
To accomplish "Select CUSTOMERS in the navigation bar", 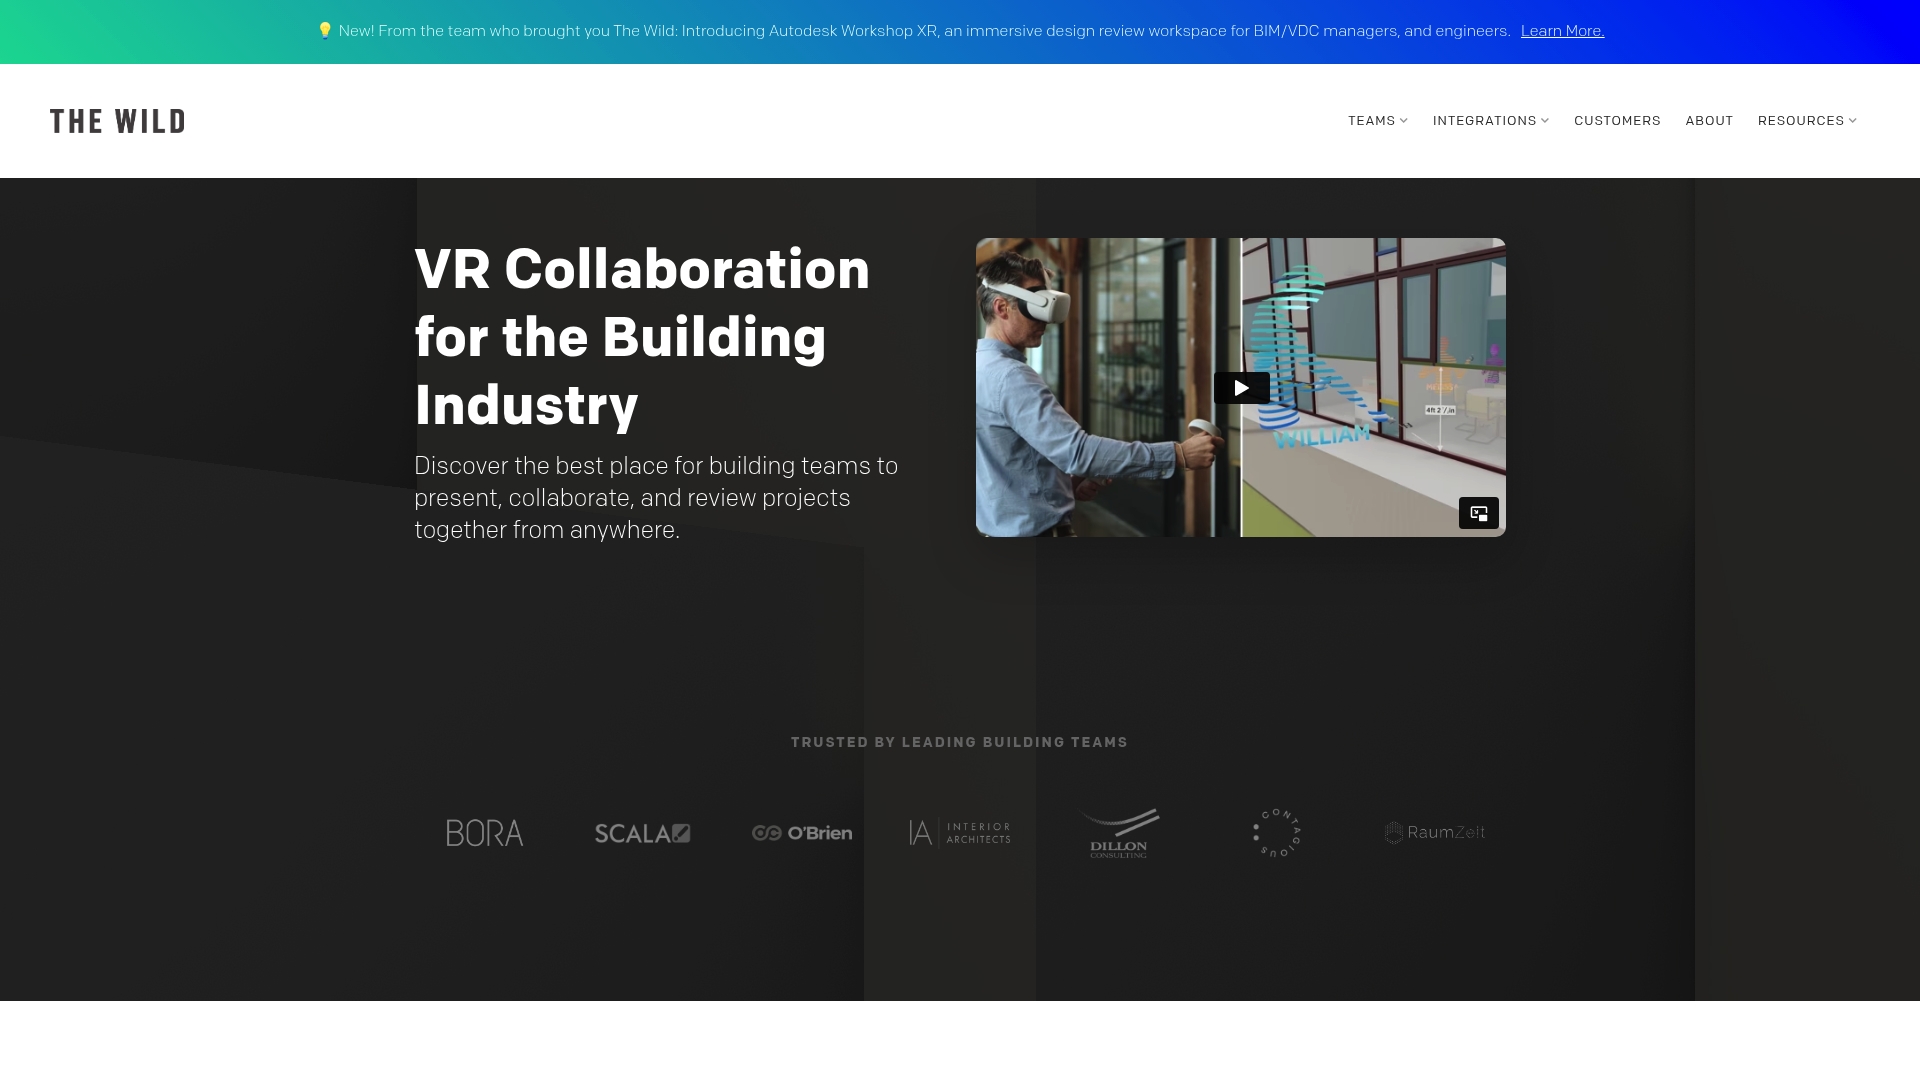I will coord(1617,120).
